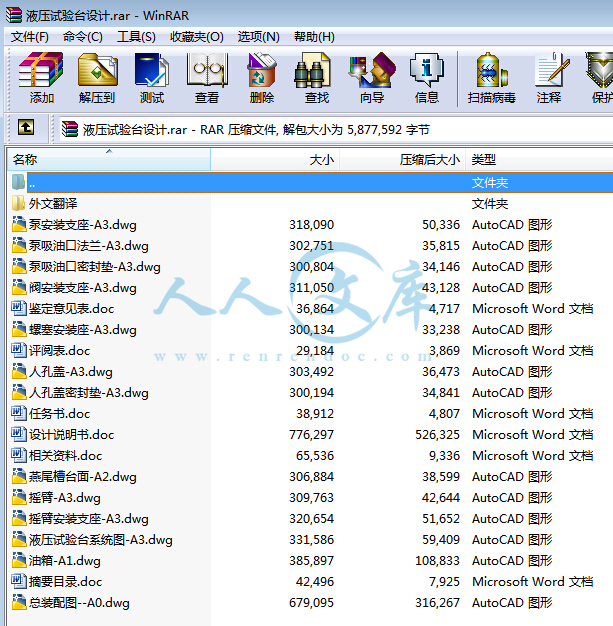
Task: Click the parent folder '..' icon
Action: 18,182
